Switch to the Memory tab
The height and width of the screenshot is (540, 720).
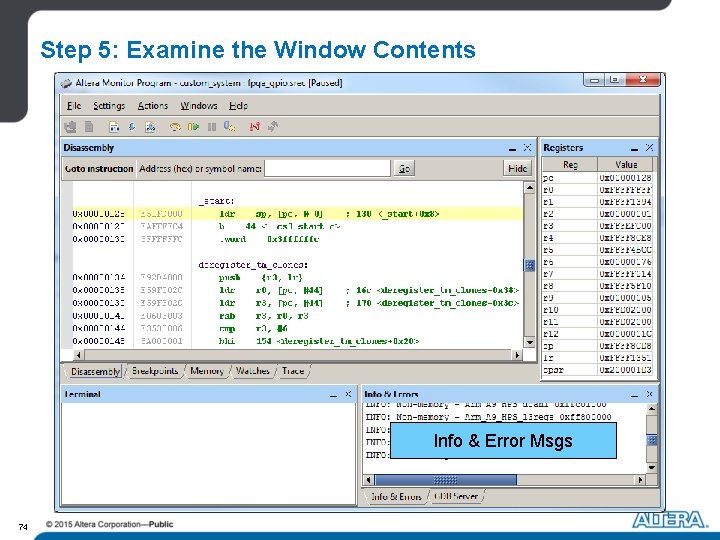tap(207, 371)
